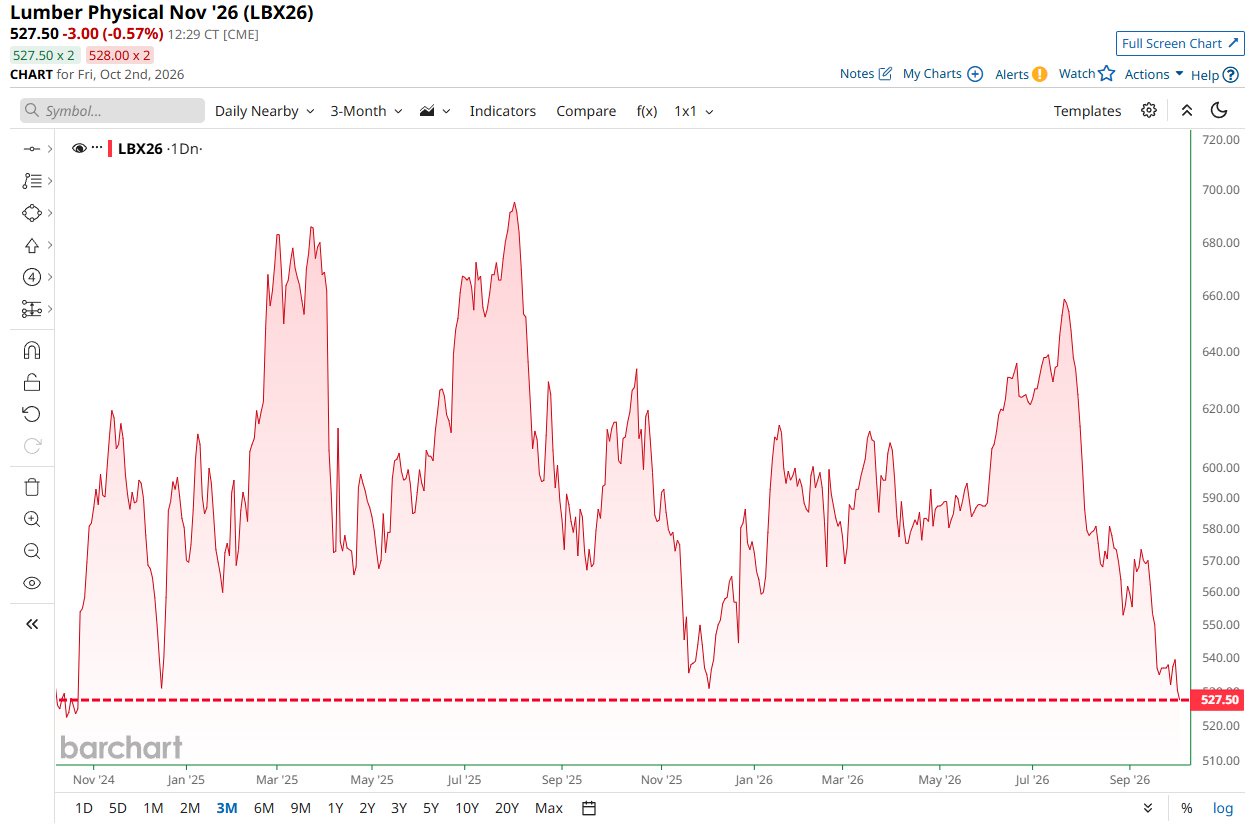Screen dimensions: 1251x828
Task: Open the Help link
Action: tap(1214, 74)
